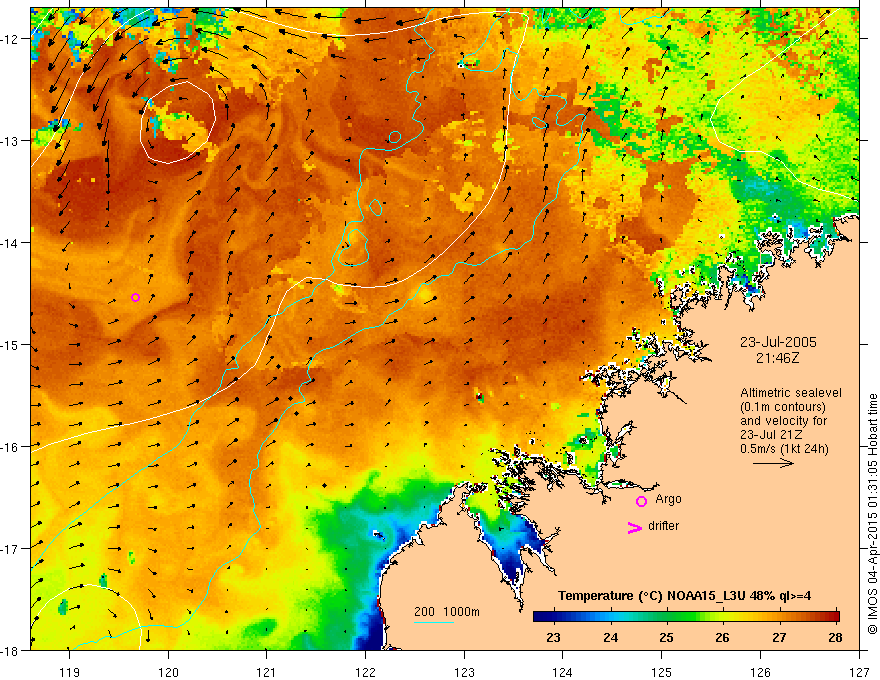Click the '21:46Z' time label
This screenshot has height=680, width=880.
[x=777, y=357]
